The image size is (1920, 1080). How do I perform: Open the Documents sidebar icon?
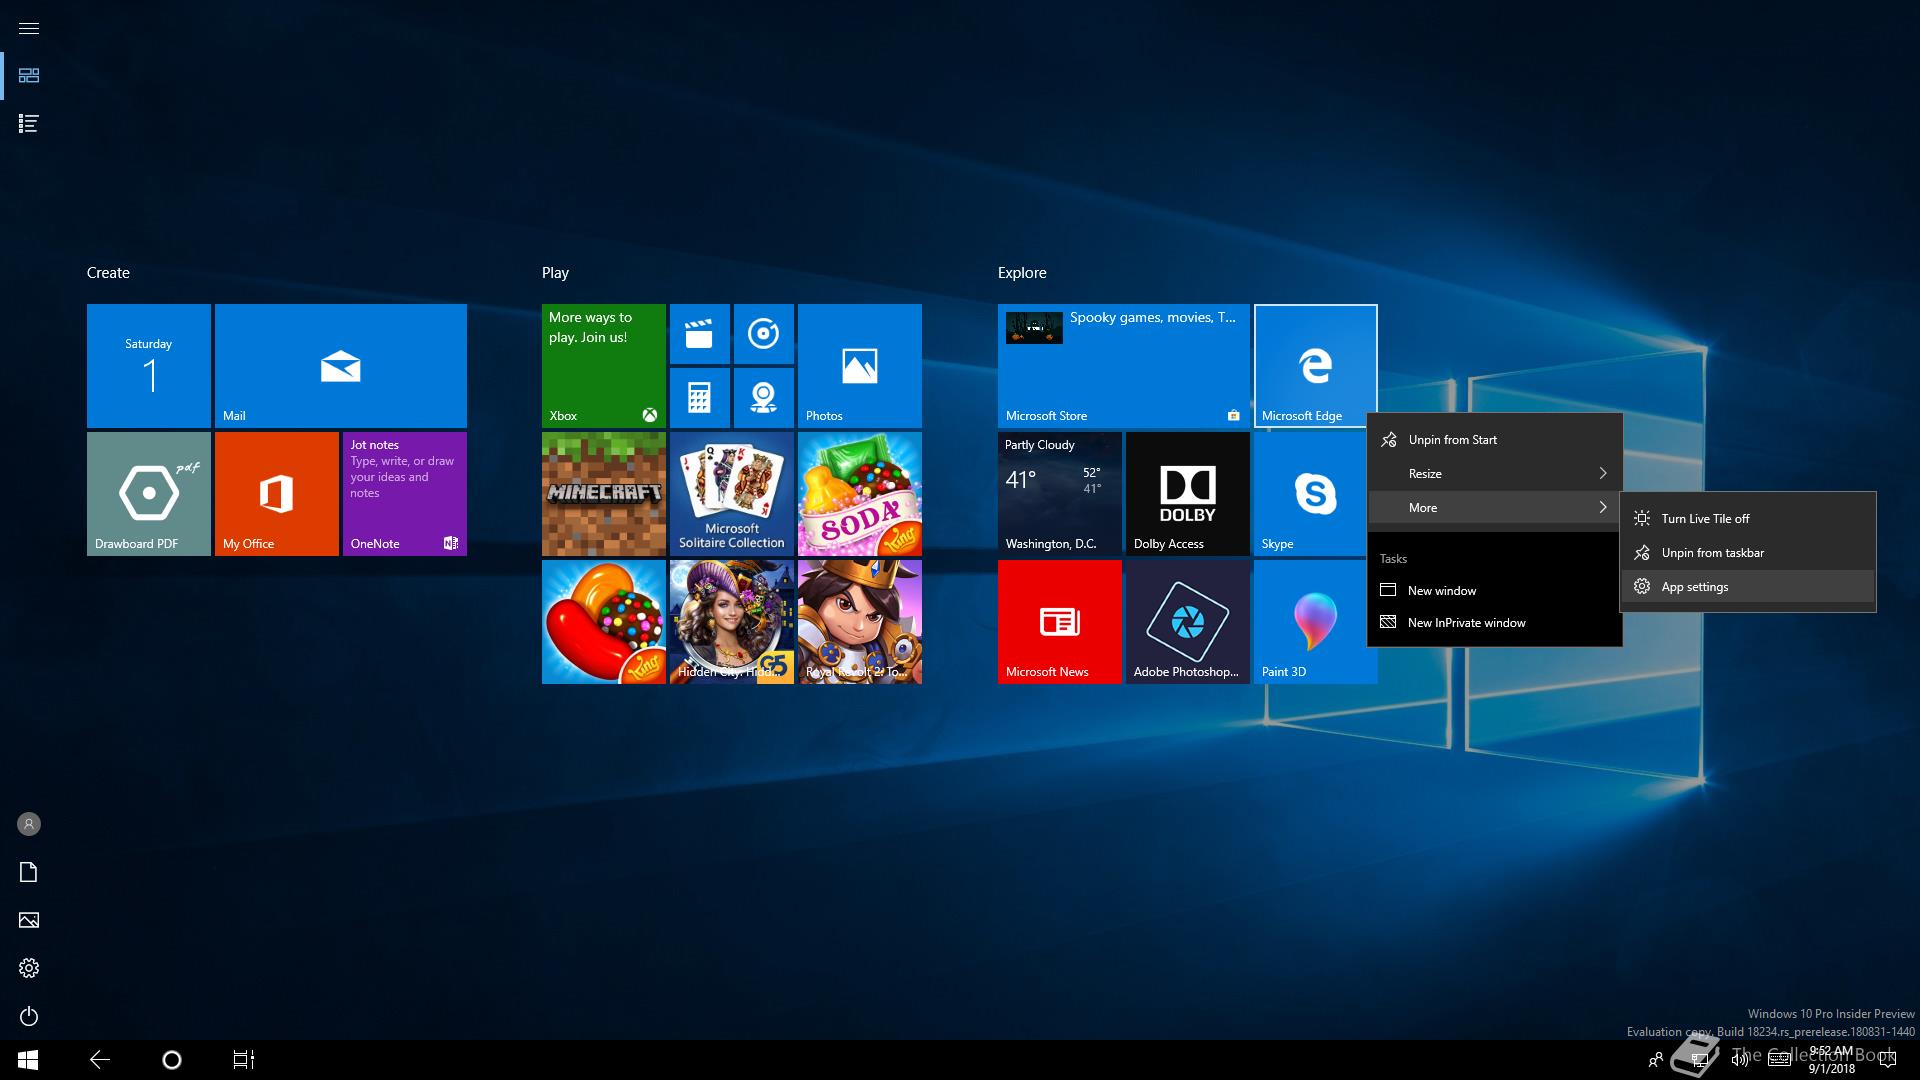(29, 872)
